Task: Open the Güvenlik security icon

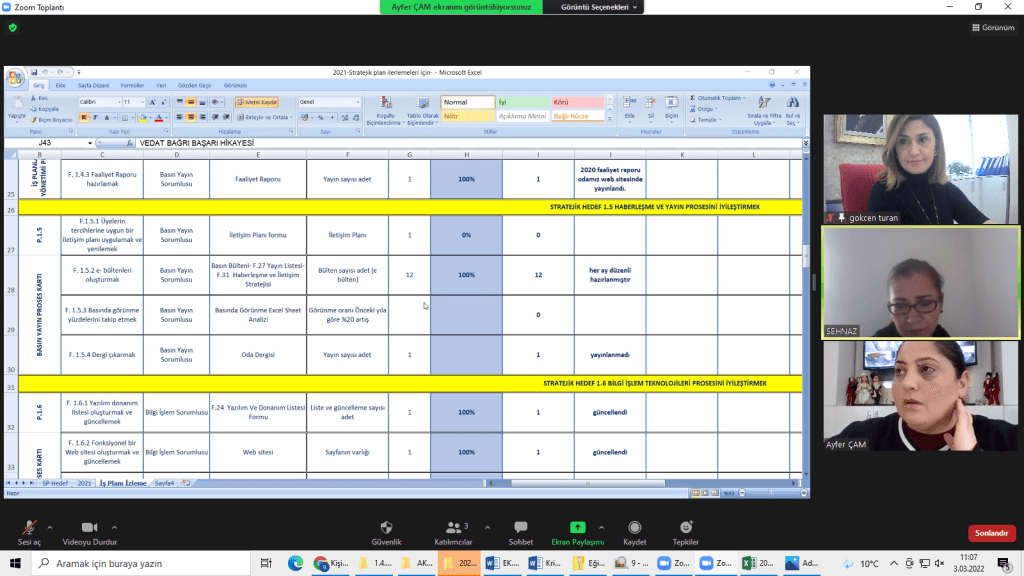Action: [x=386, y=528]
